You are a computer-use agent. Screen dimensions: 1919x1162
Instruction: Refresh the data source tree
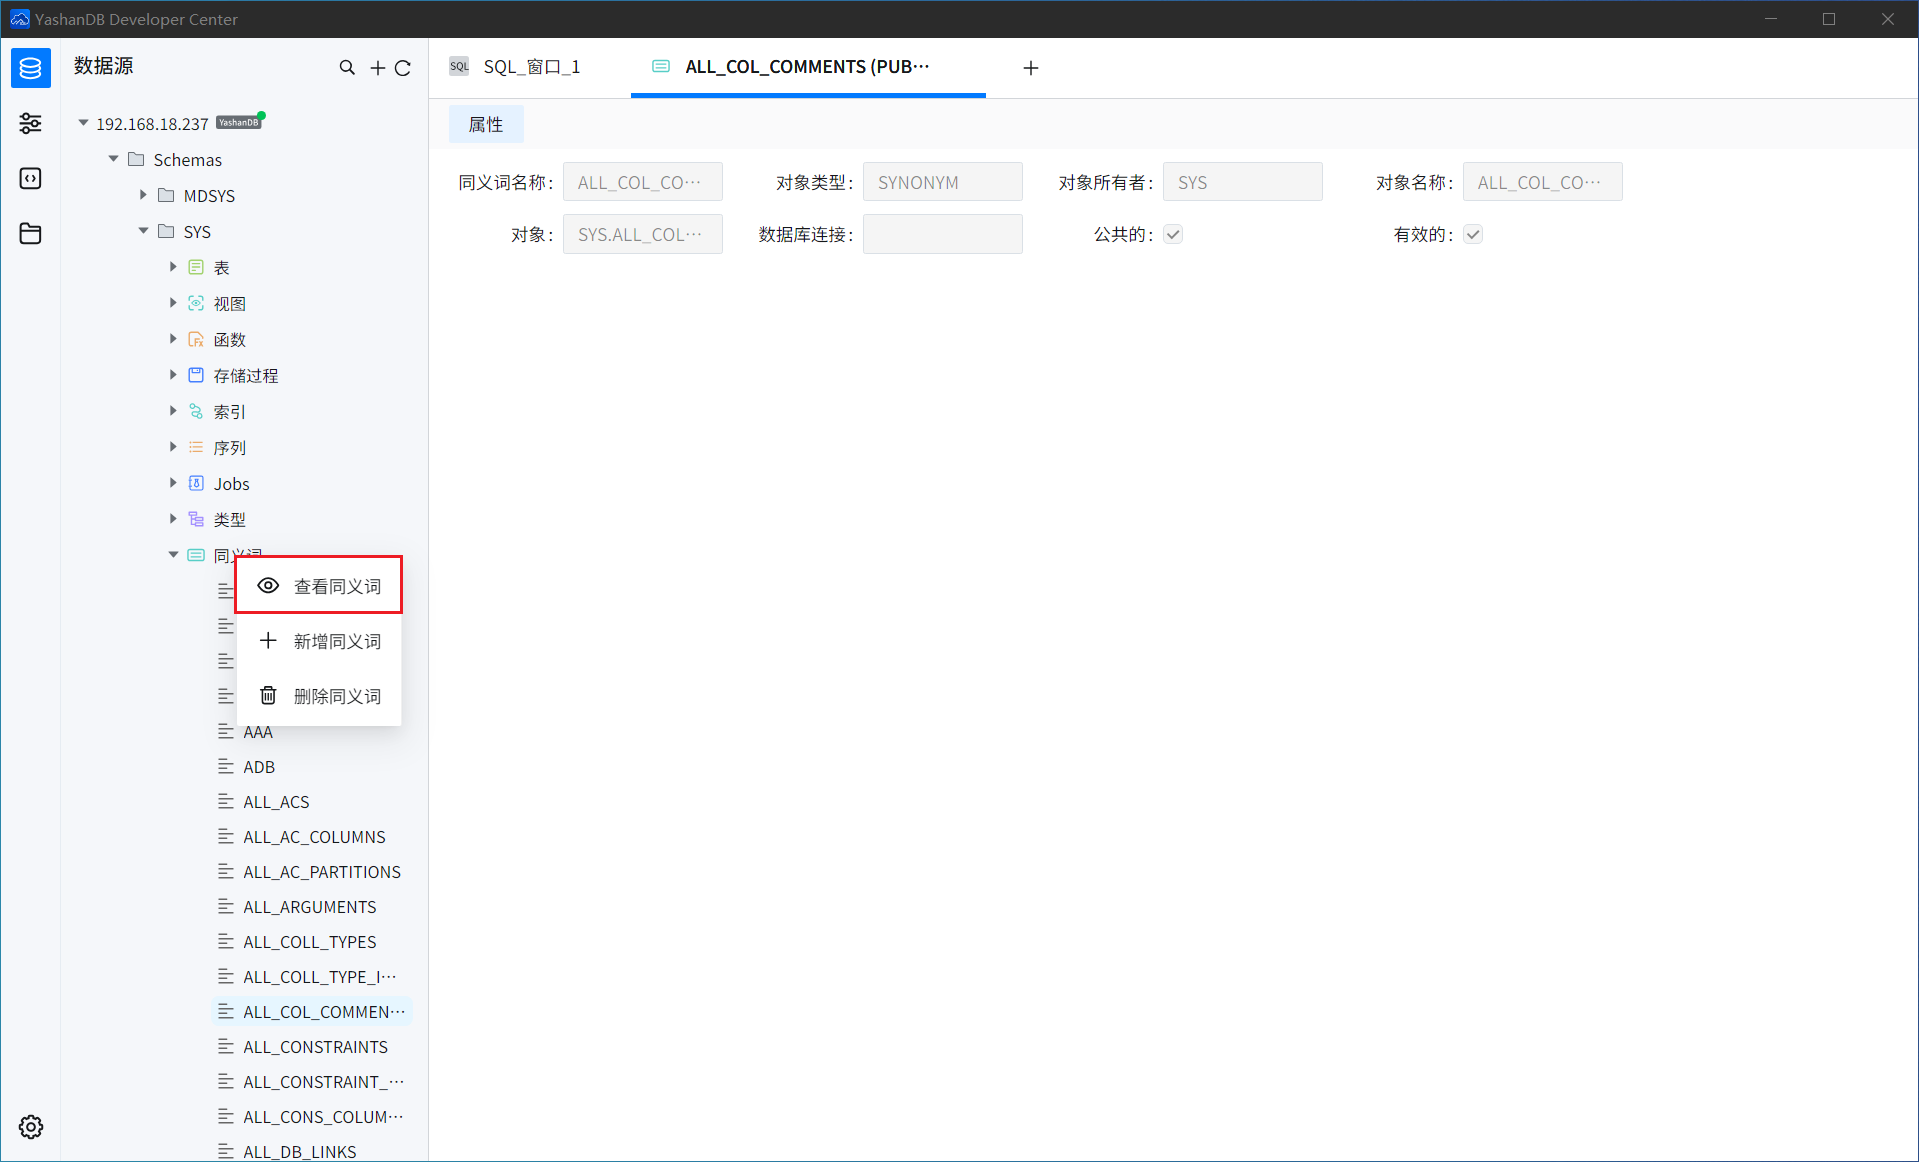403,68
